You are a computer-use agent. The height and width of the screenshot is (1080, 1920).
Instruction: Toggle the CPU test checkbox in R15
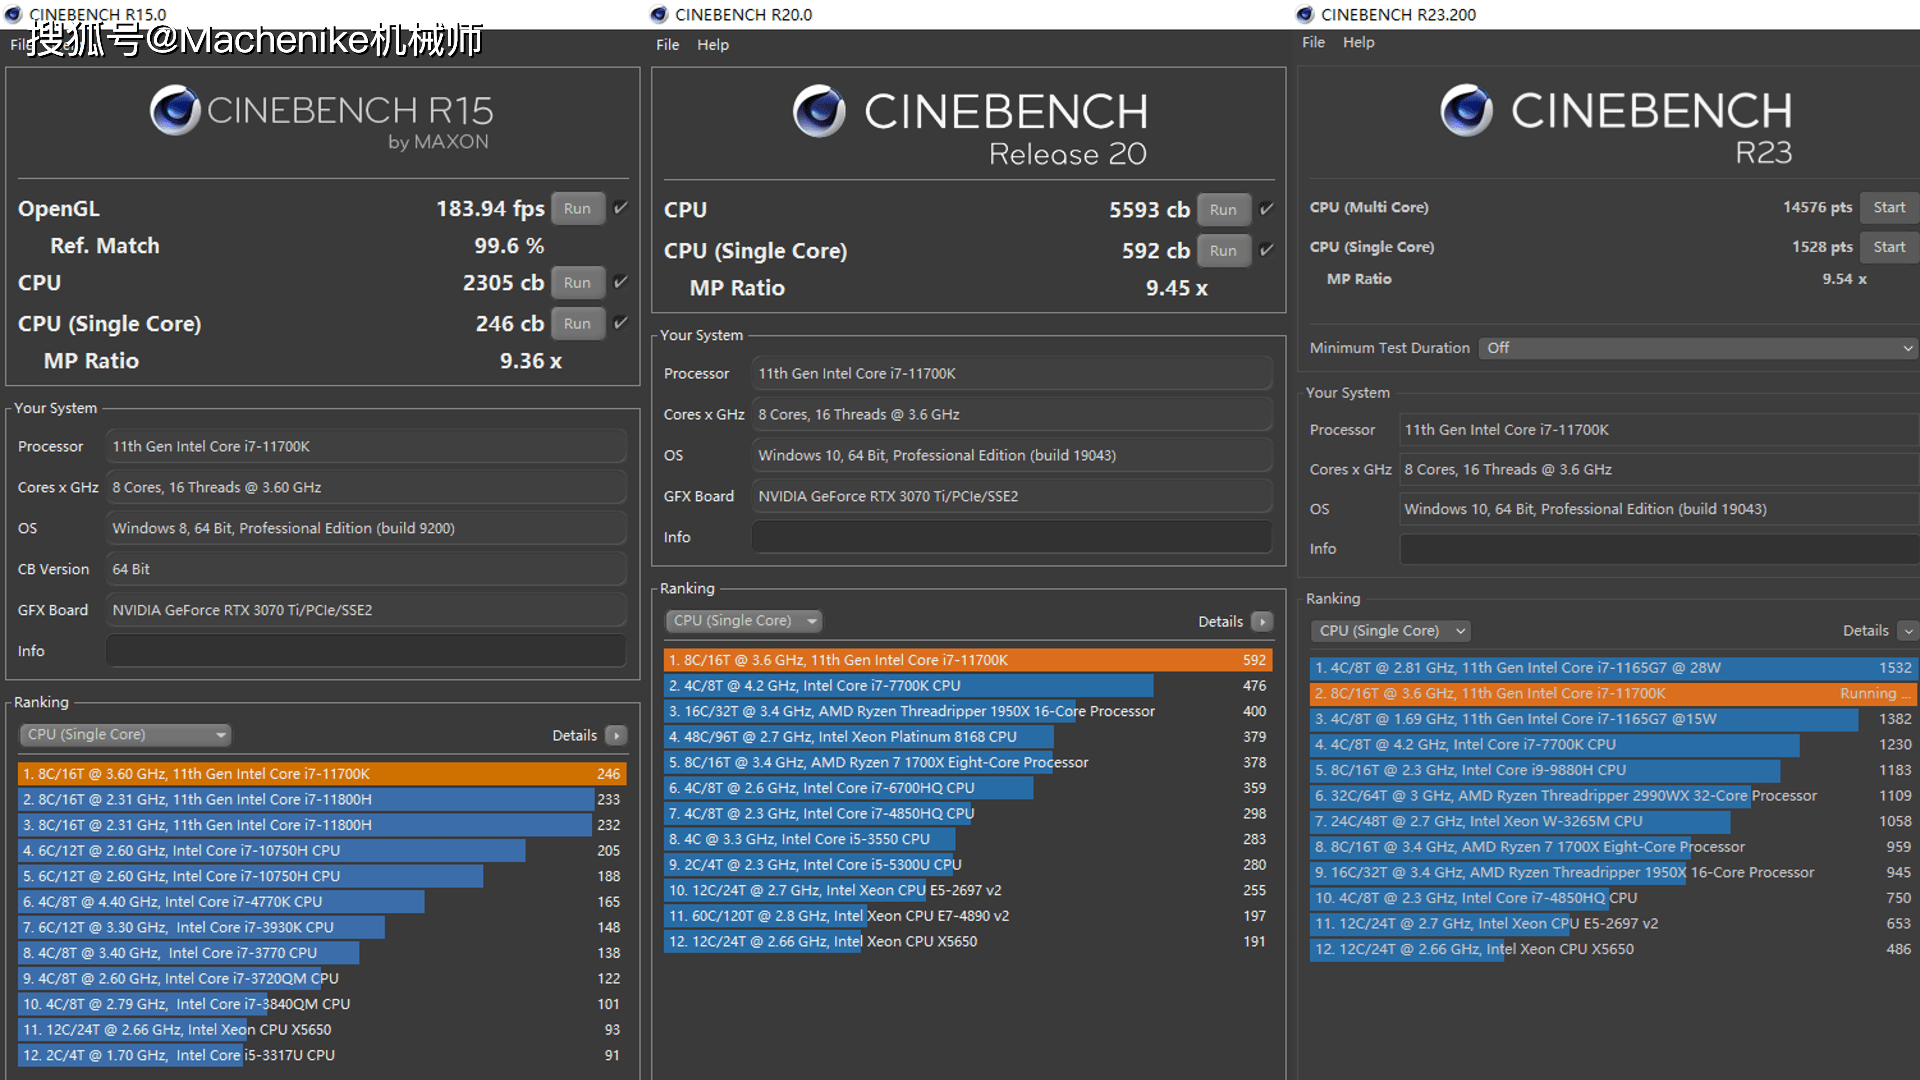click(x=621, y=282)
